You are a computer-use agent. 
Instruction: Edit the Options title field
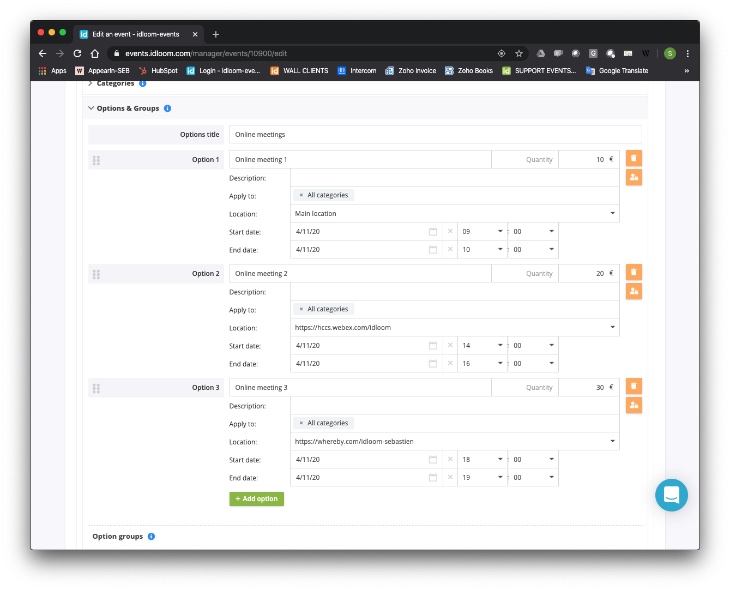[x=435, y=135]
